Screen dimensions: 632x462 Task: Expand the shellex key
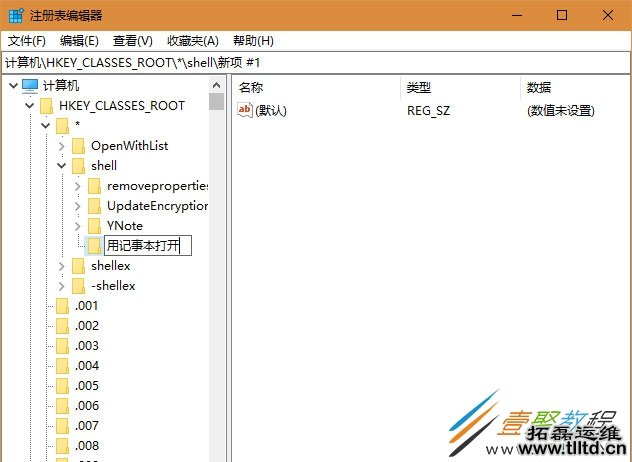(x=62, y=266)
